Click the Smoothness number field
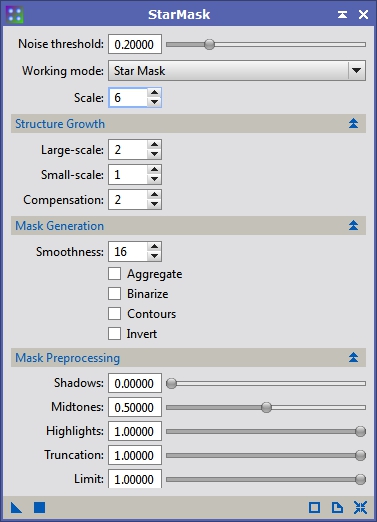This screenshot has height=522, width=377. [128, 252]
